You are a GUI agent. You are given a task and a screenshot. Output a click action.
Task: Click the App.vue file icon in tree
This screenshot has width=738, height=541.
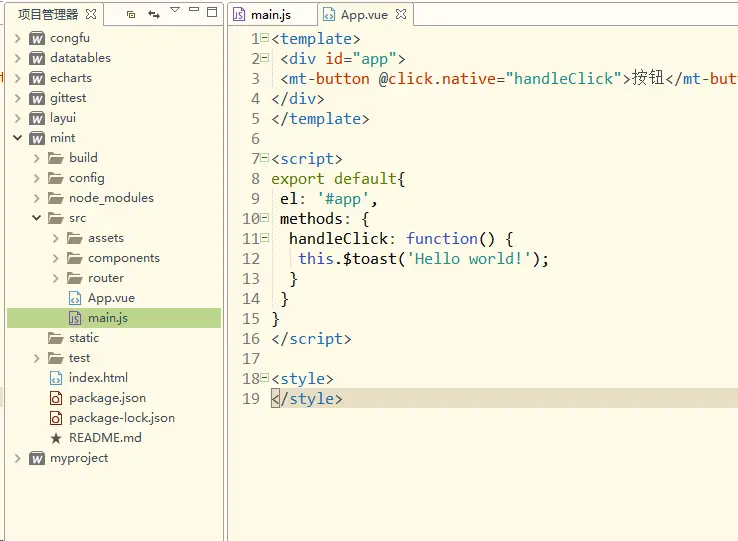(75, 299)
